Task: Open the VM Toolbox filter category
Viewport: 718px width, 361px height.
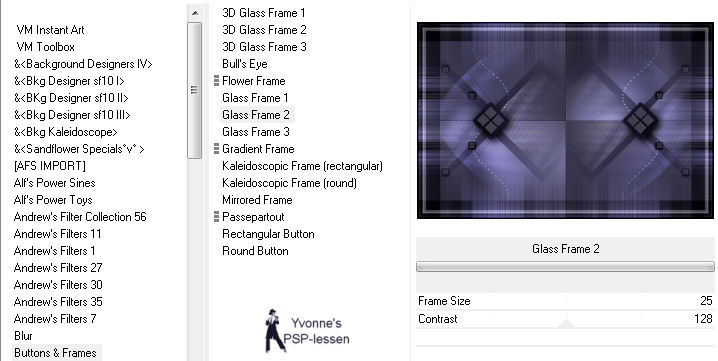Action: coord(45,47)
